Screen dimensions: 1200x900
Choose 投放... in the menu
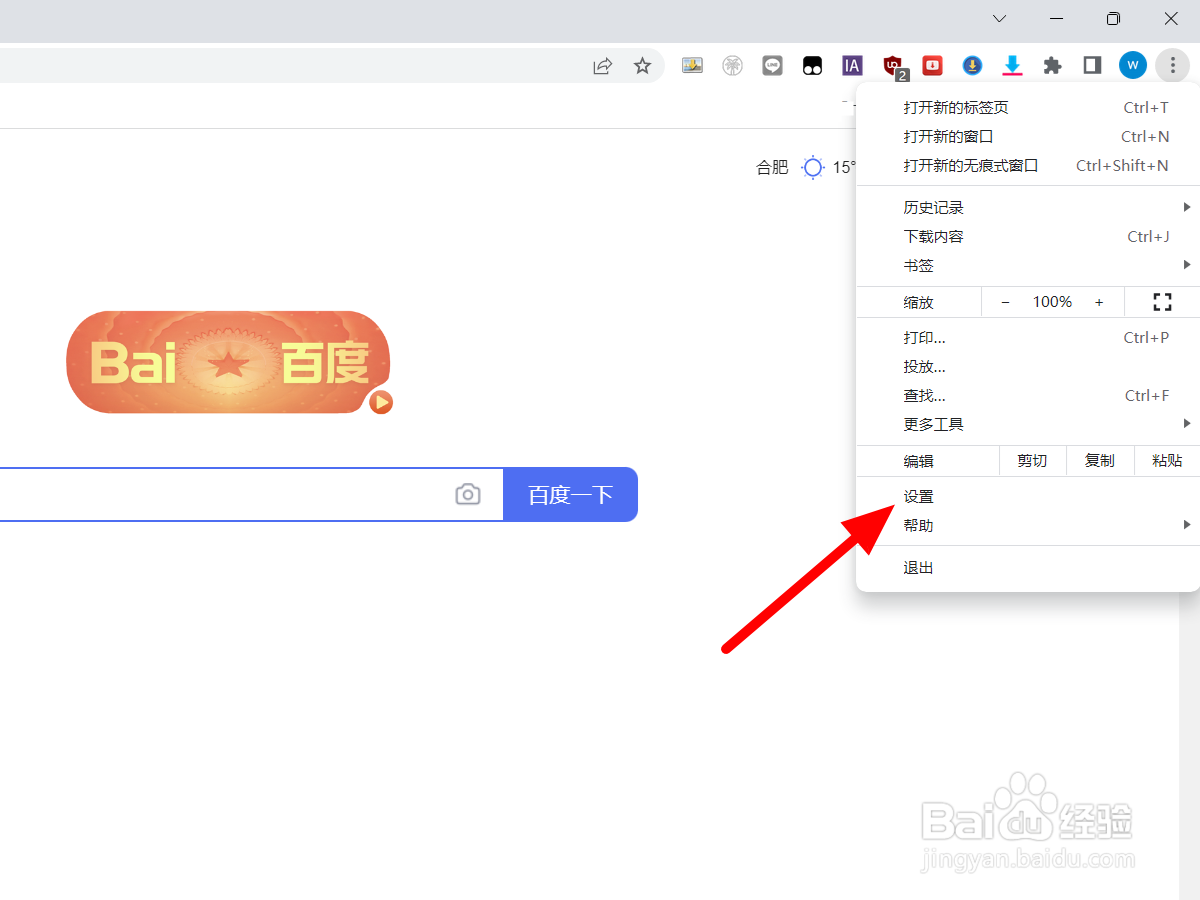(x=1028, y=366)
